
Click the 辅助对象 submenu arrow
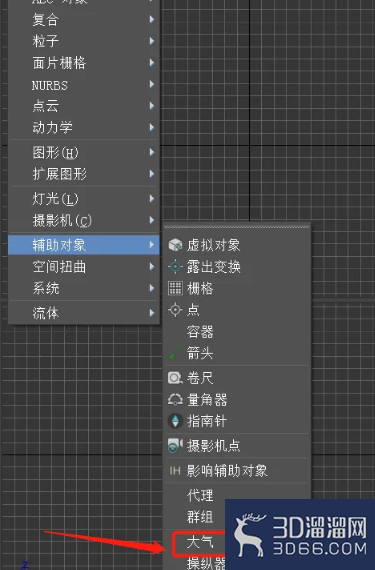tap(152, 245)
